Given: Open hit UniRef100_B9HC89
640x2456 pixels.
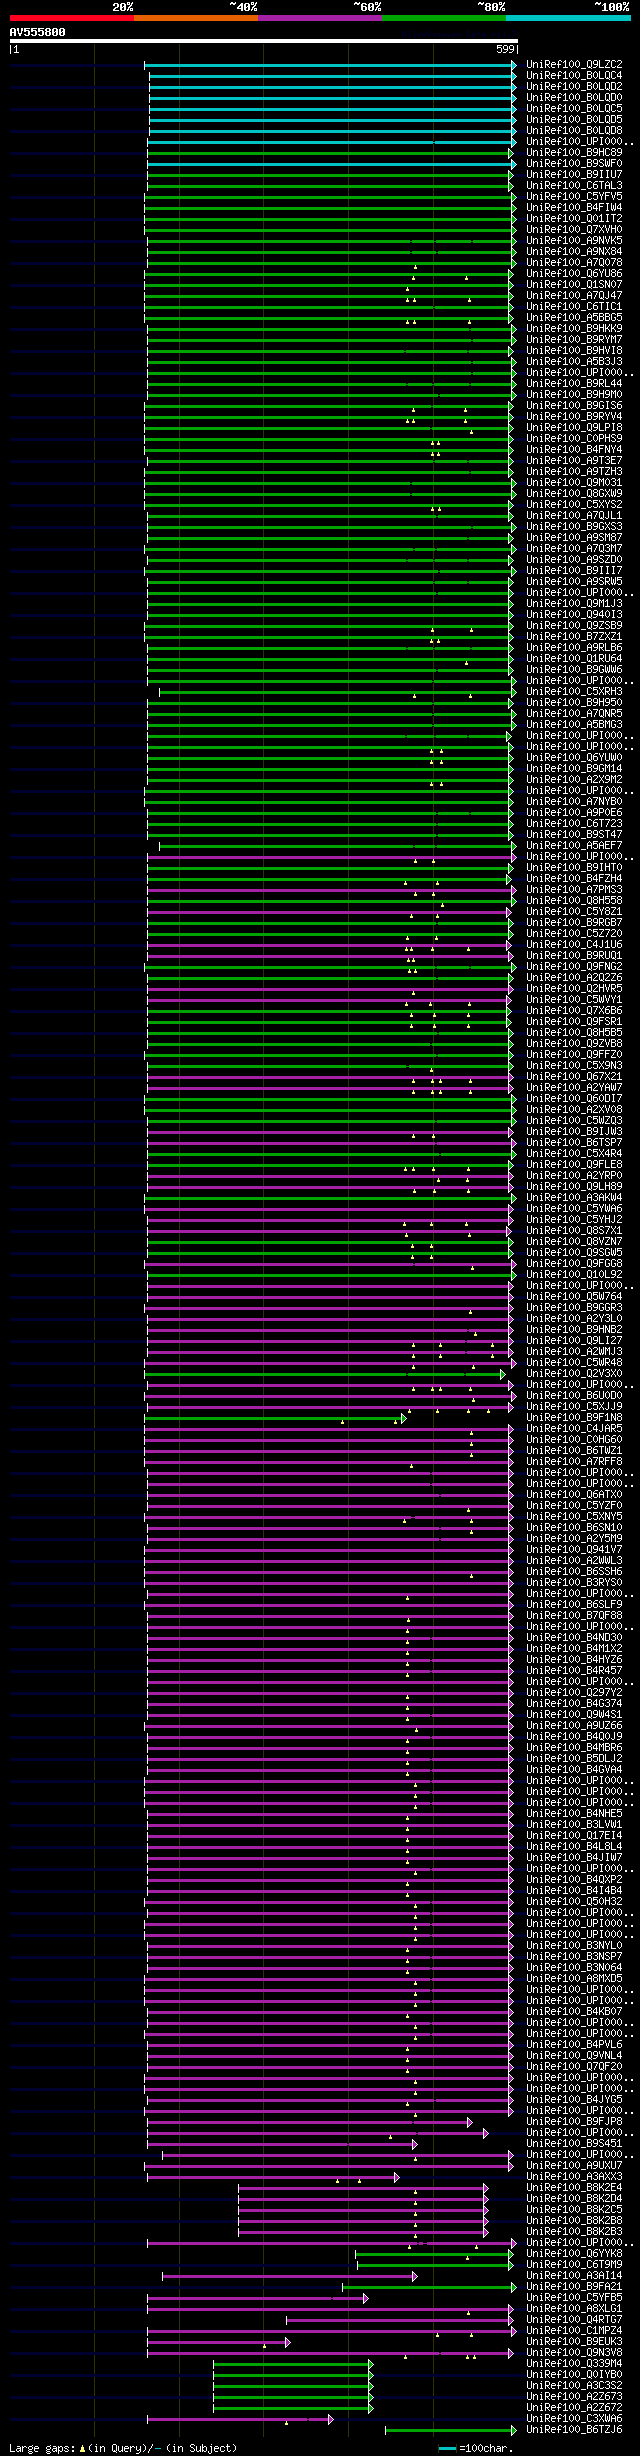Looking at the screenshot, I should (574, 153).
